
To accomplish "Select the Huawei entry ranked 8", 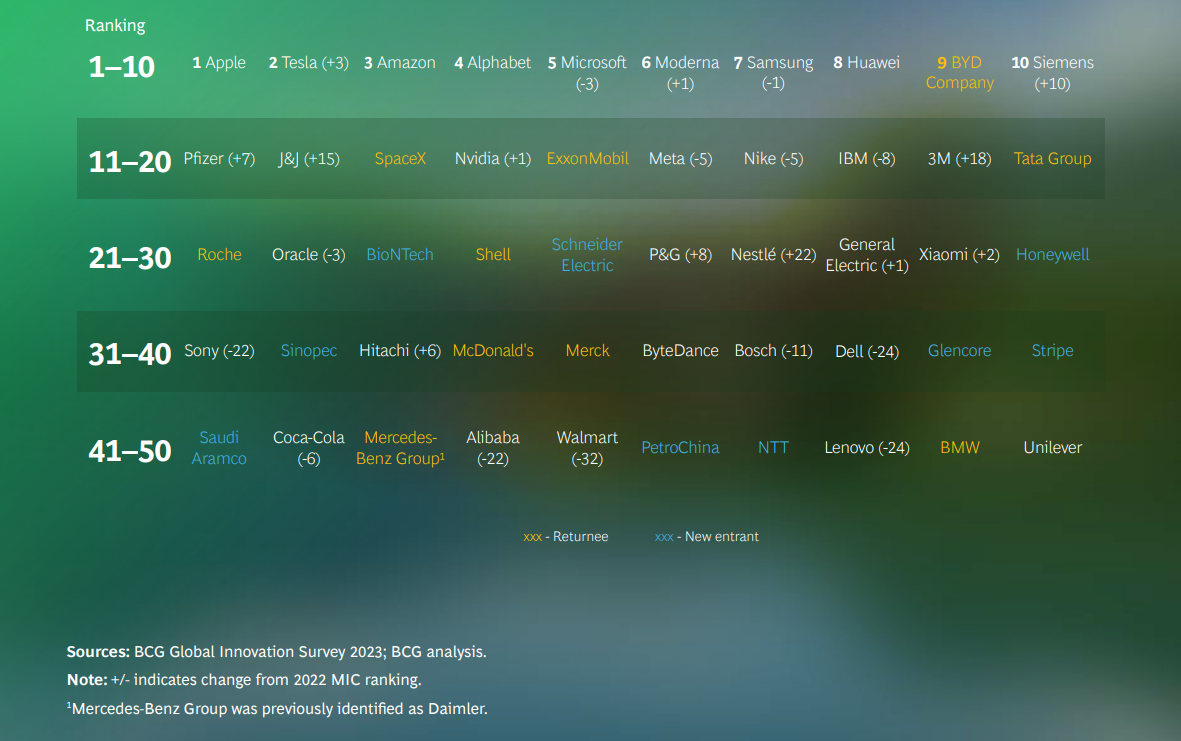I will click(867, 63).
